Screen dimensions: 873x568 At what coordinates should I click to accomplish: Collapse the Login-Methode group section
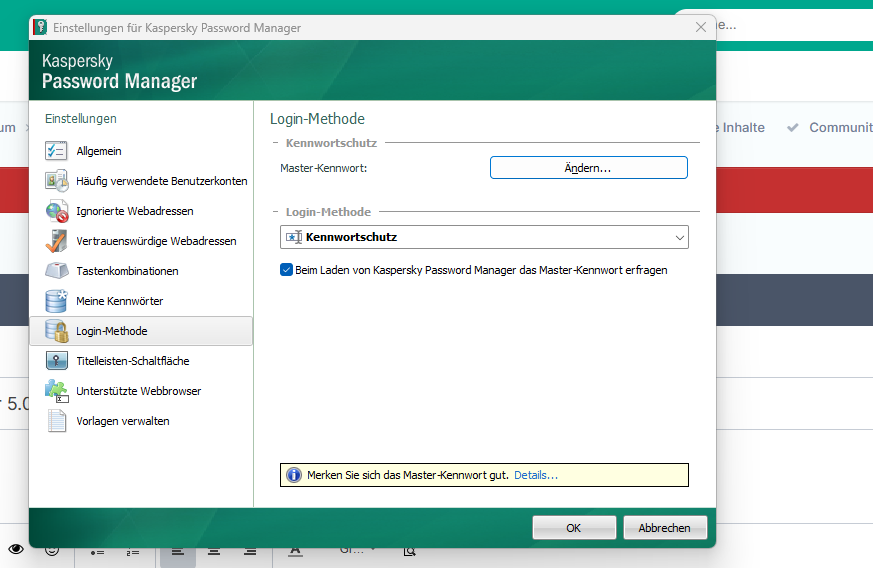pos(275,212)
